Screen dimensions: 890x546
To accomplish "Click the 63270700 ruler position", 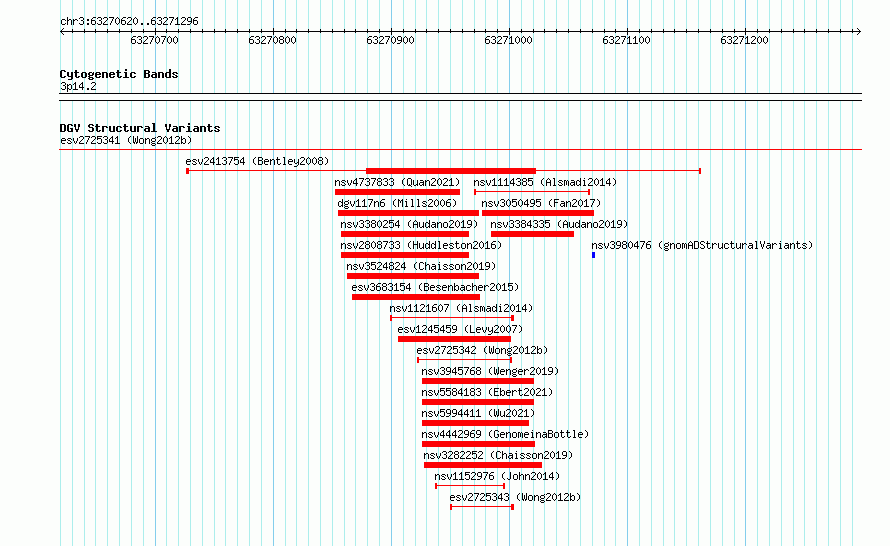I will 154,40.
